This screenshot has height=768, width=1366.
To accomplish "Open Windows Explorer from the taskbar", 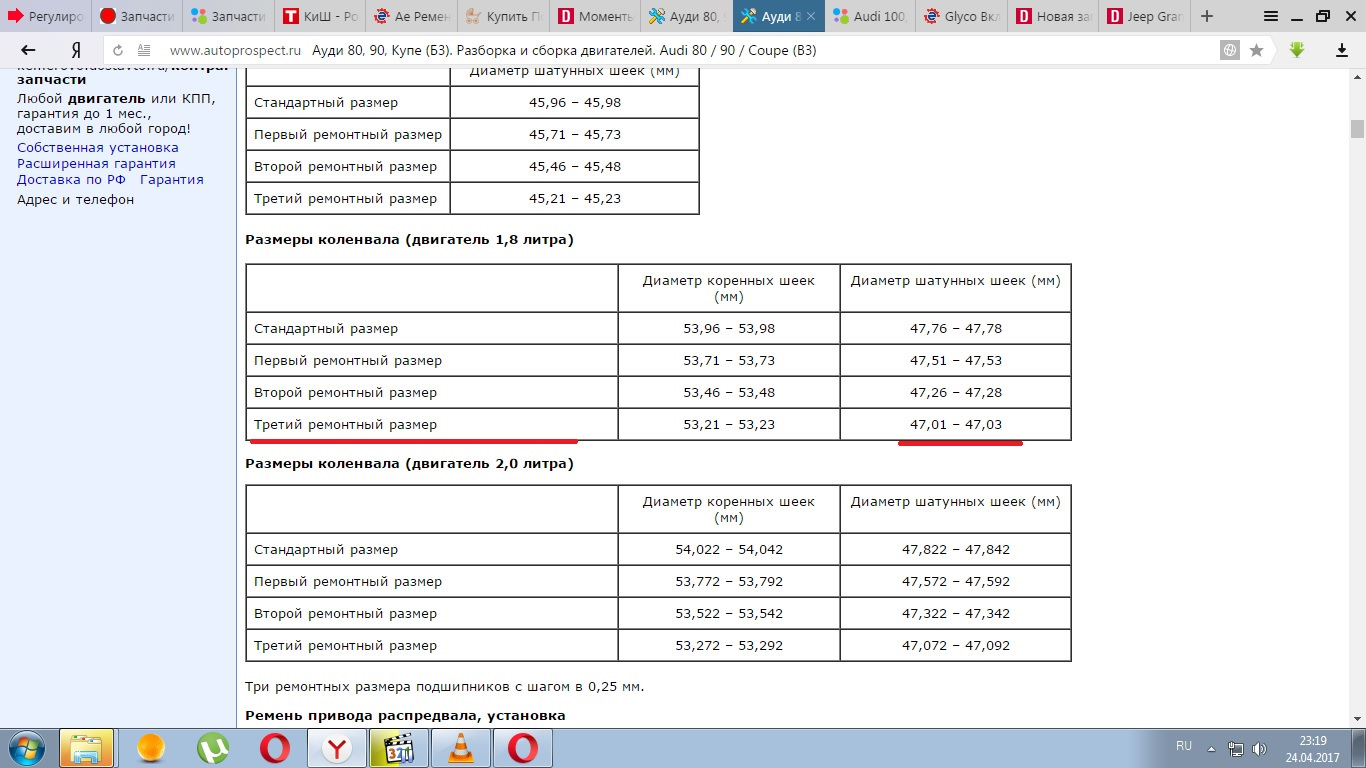I will (x=86, y=748).
